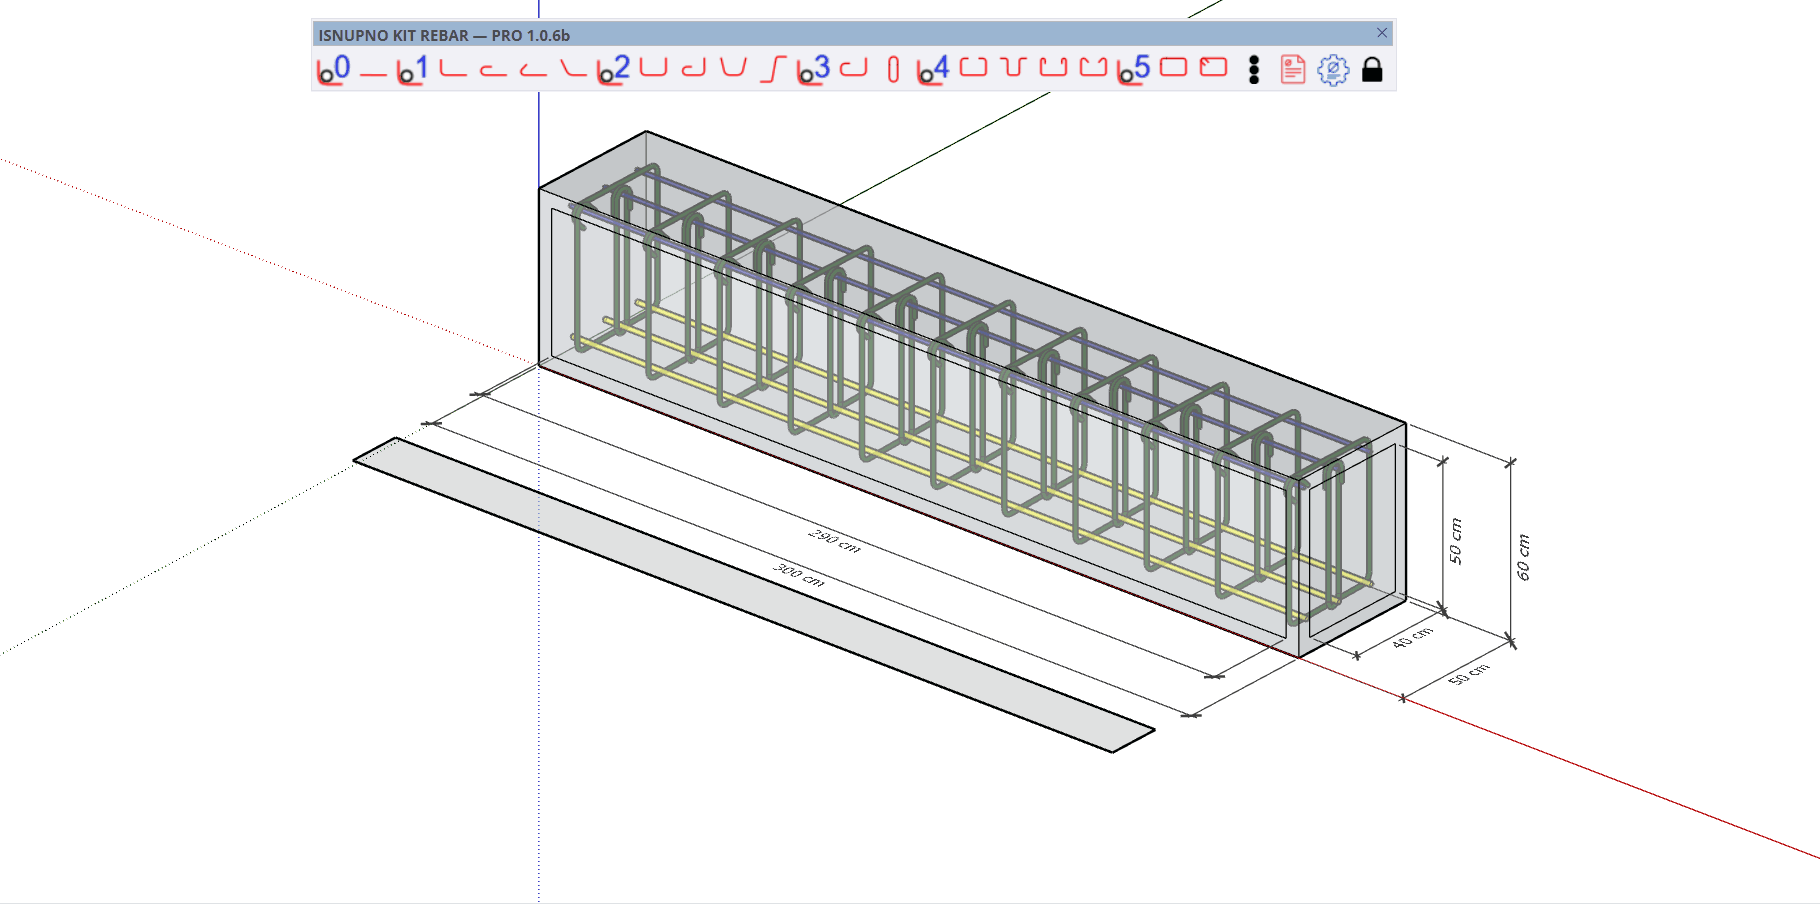
Task: Select the bend group 2 label
Action: pos(613,69)
